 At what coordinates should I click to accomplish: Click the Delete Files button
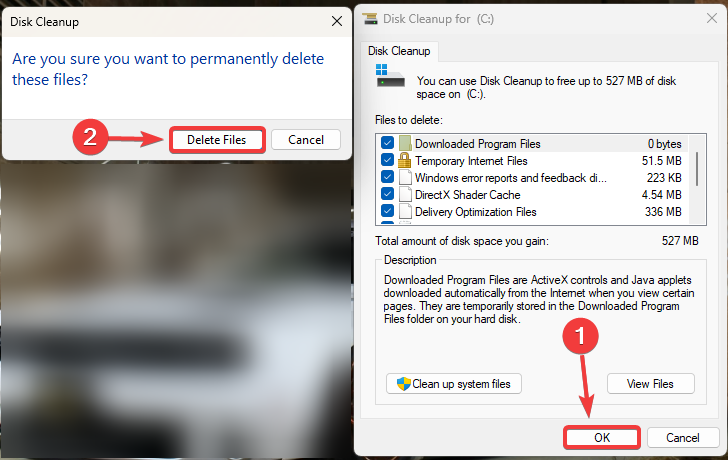point(217,140)
